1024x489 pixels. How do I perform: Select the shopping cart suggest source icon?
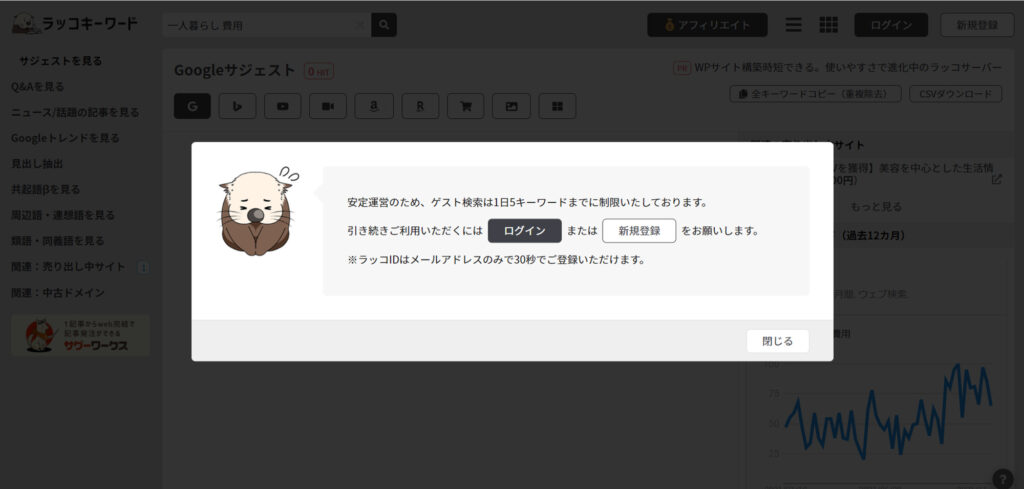click(466, 106)
